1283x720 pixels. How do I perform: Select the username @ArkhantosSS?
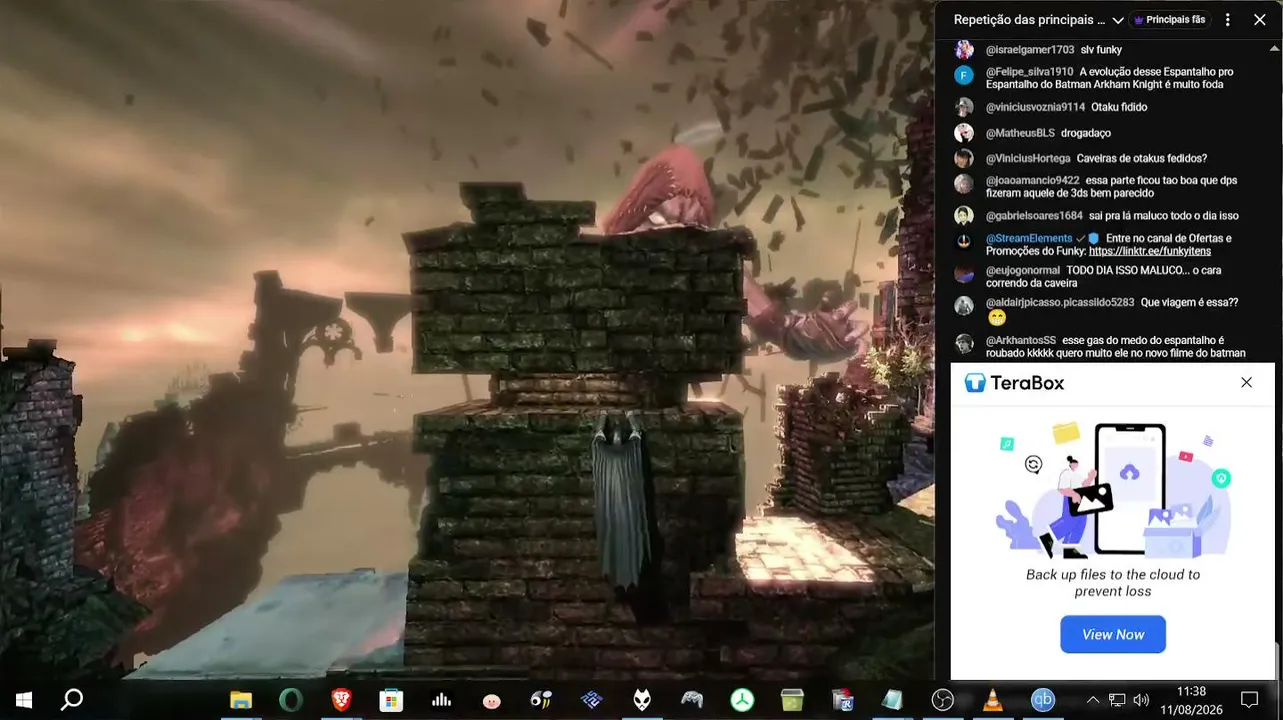(1021, 340)
